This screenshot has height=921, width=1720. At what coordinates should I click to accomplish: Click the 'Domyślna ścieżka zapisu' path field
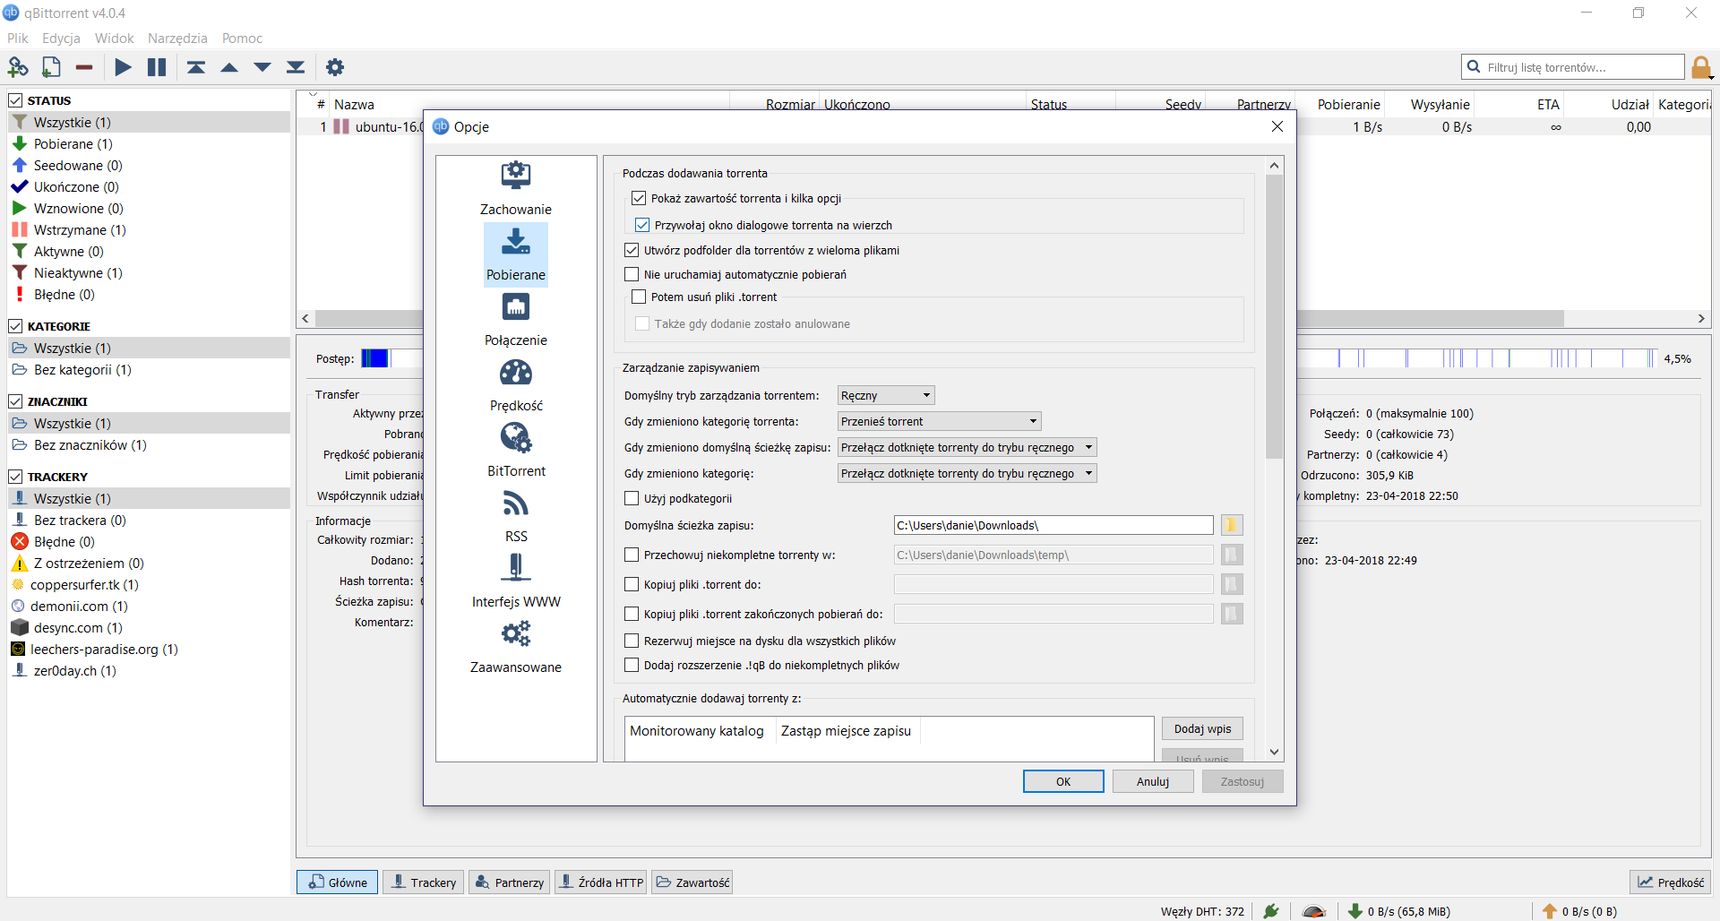pyautogui.click(x=1053, y=525)
